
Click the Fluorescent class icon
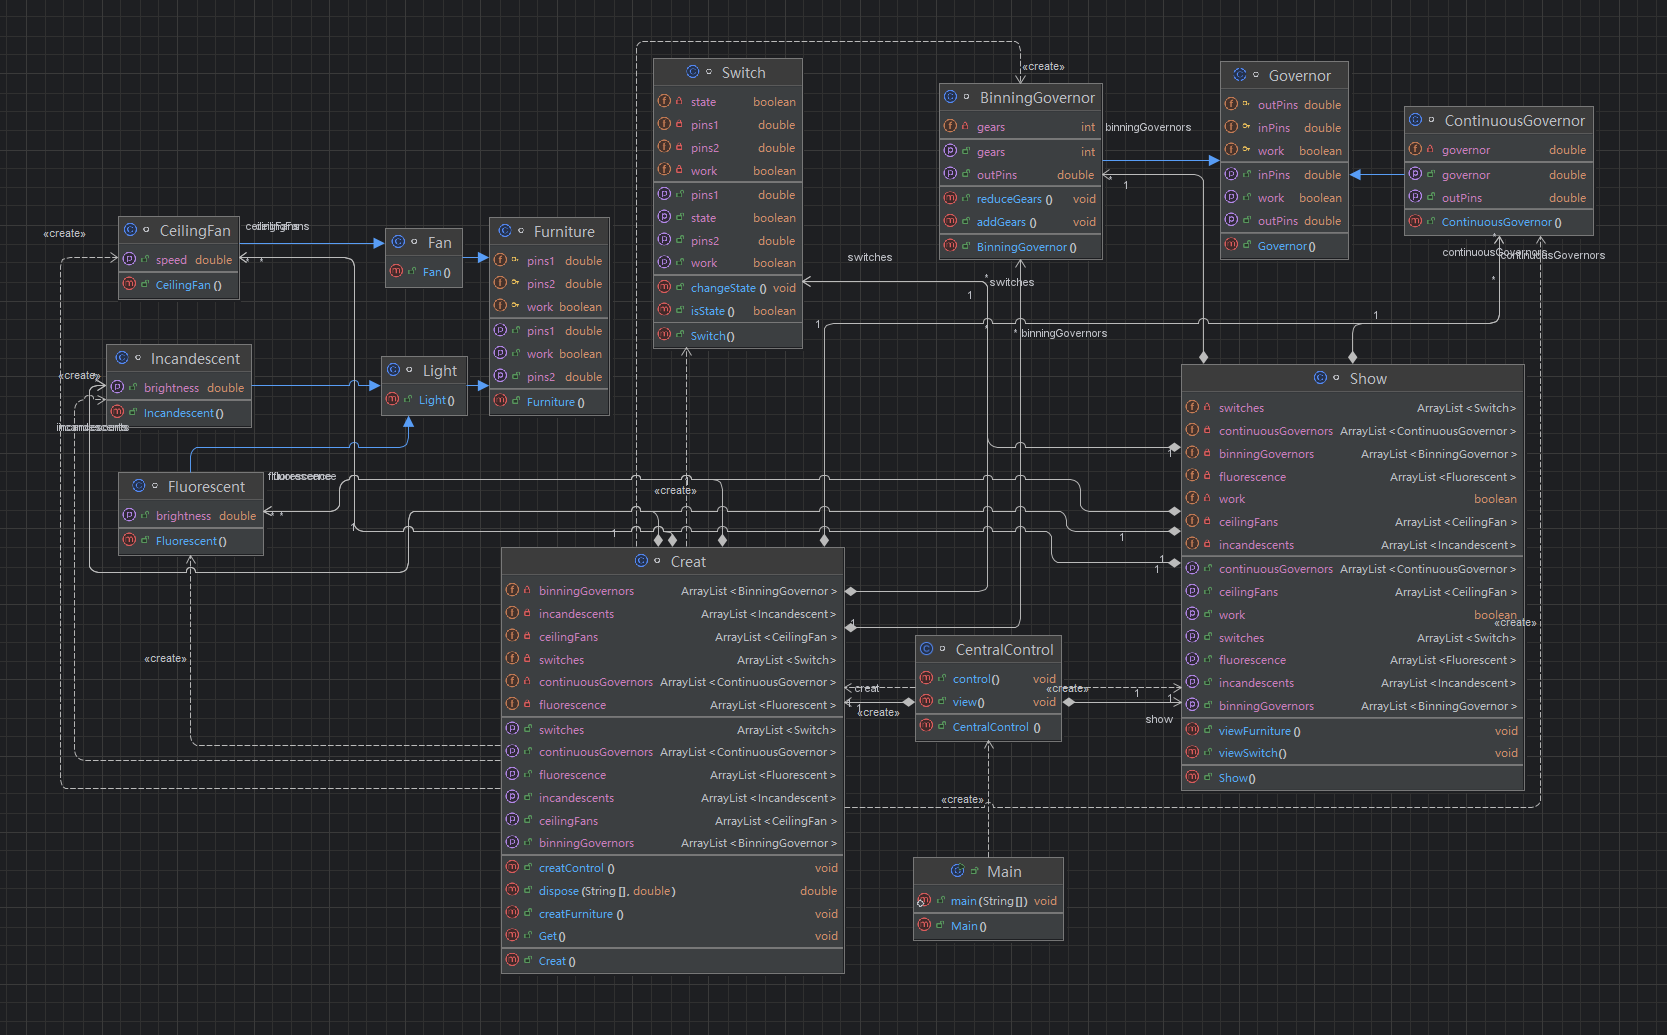(139, 486)
